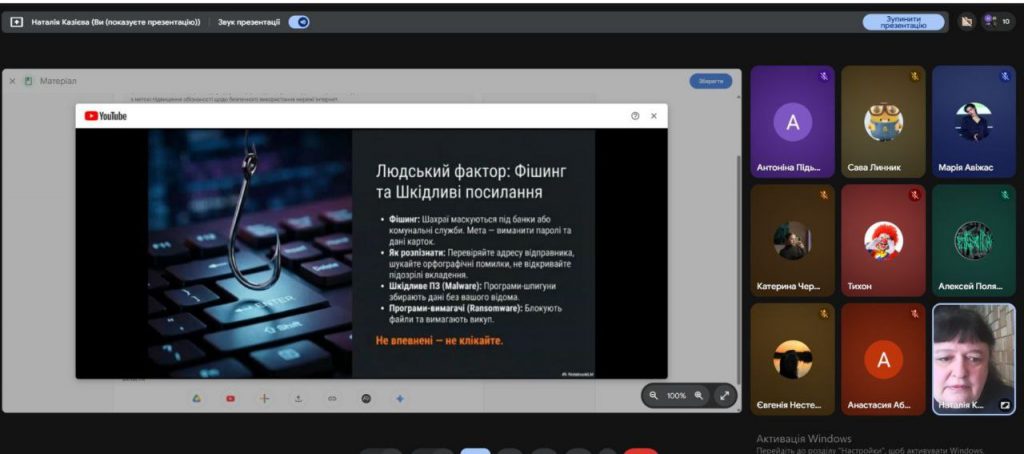
Task: Close the YouTube preview popup
Action: [654, 116]
